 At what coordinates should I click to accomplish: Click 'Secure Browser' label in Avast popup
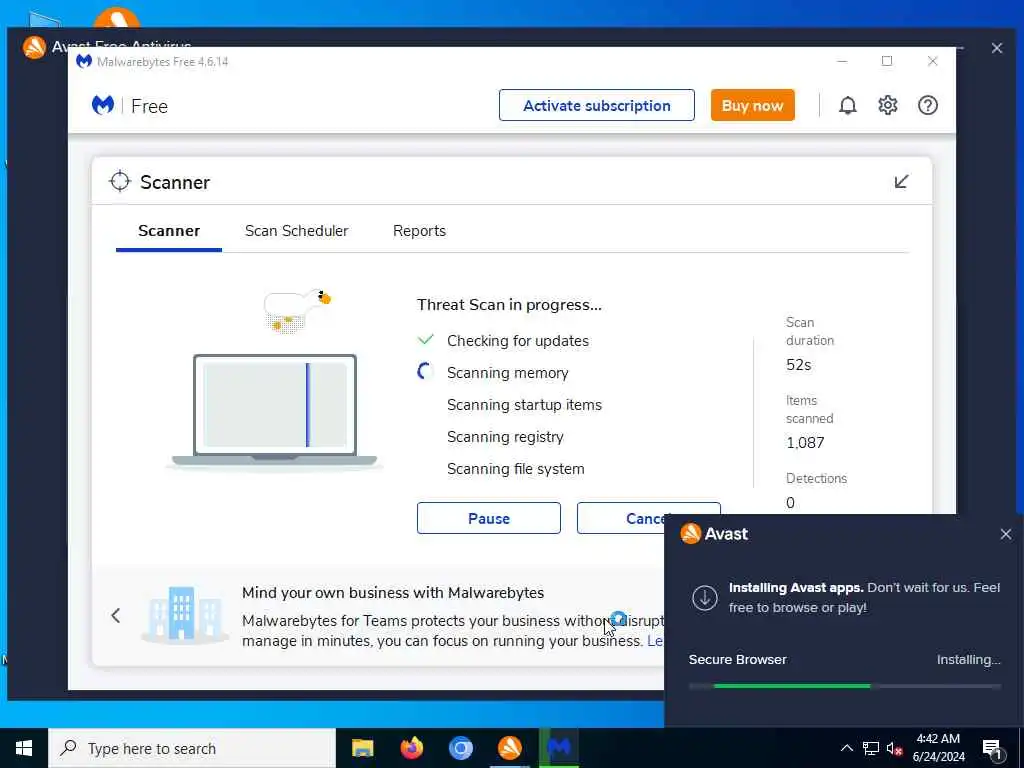point(737,660)
